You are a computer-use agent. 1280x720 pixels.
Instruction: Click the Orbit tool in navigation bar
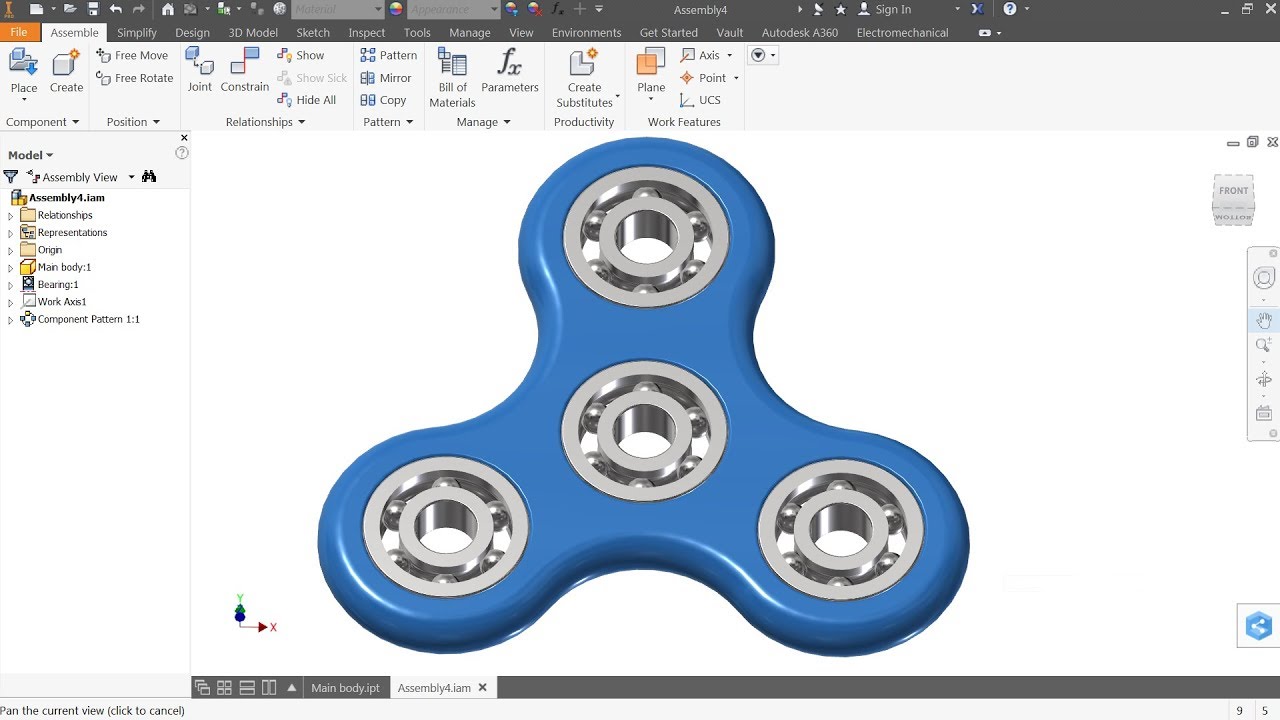pos(1264,380)
